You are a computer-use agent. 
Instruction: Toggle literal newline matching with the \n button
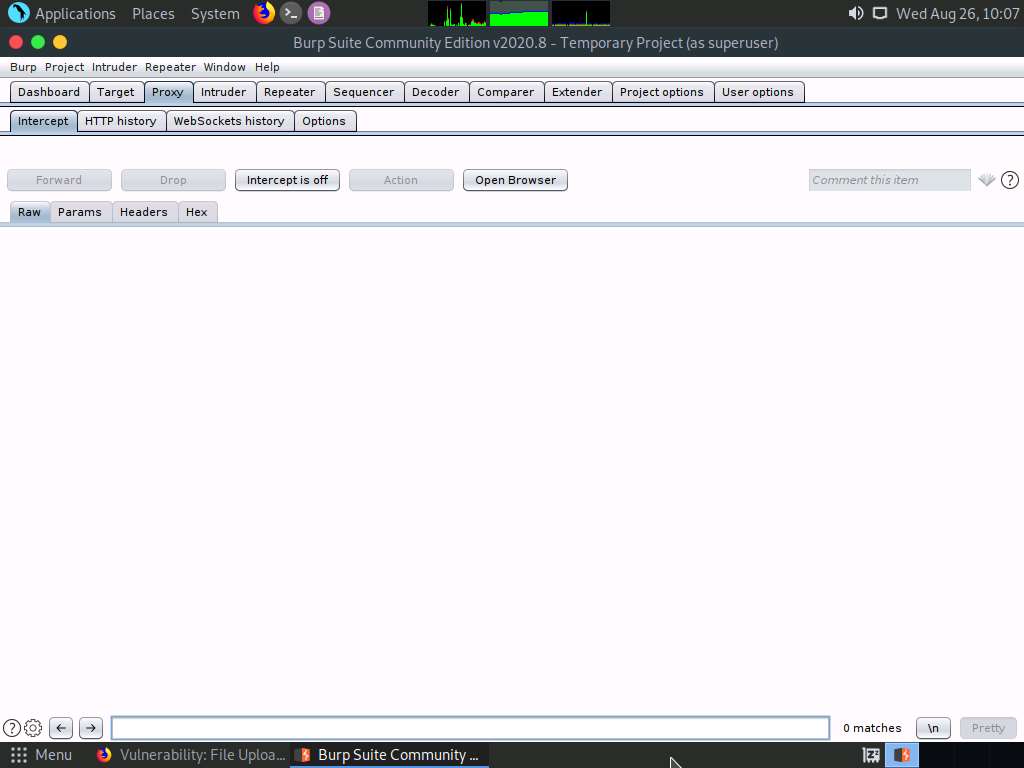(x=932, y=727)
